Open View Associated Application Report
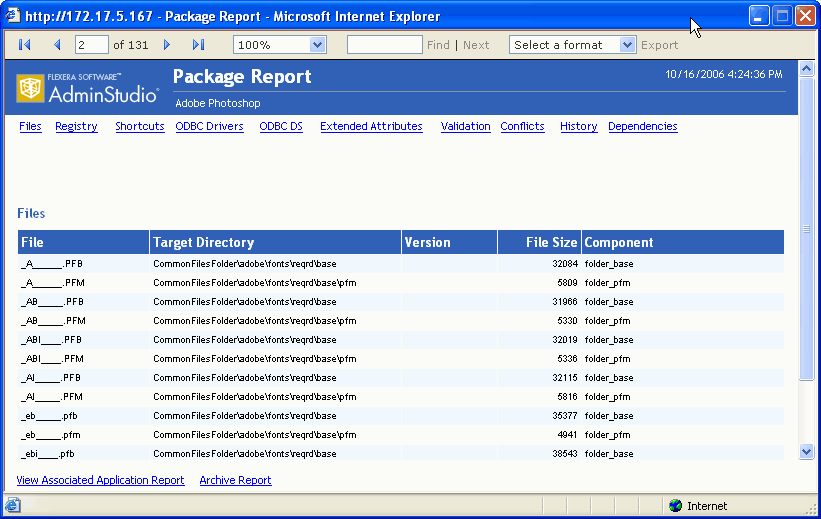The height and width of the screenshot is (519, 821). coord(100,481)
